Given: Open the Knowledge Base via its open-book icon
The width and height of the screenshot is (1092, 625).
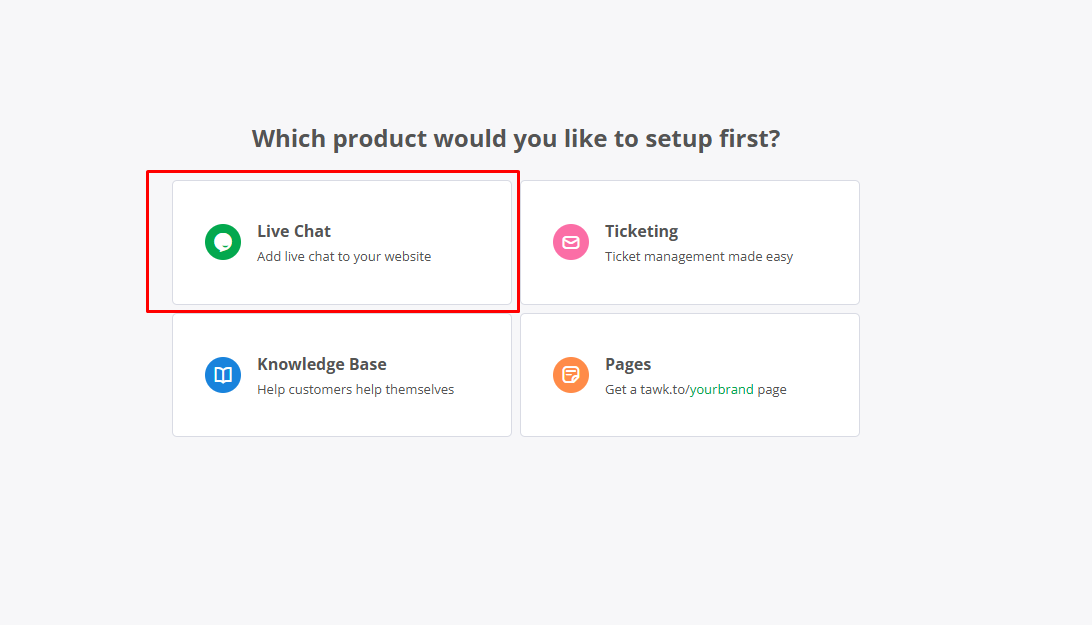Looking at the screenshot, I should point(223,375).
